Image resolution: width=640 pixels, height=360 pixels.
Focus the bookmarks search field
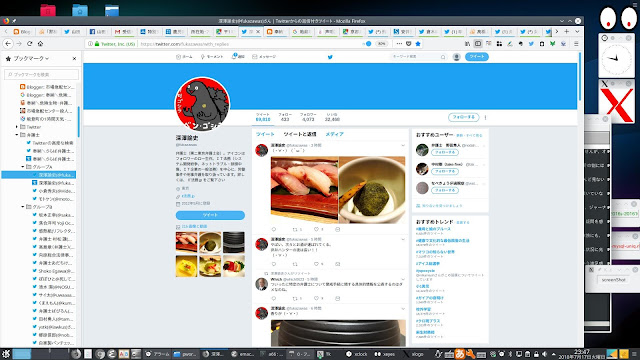[x=41, y=74]
